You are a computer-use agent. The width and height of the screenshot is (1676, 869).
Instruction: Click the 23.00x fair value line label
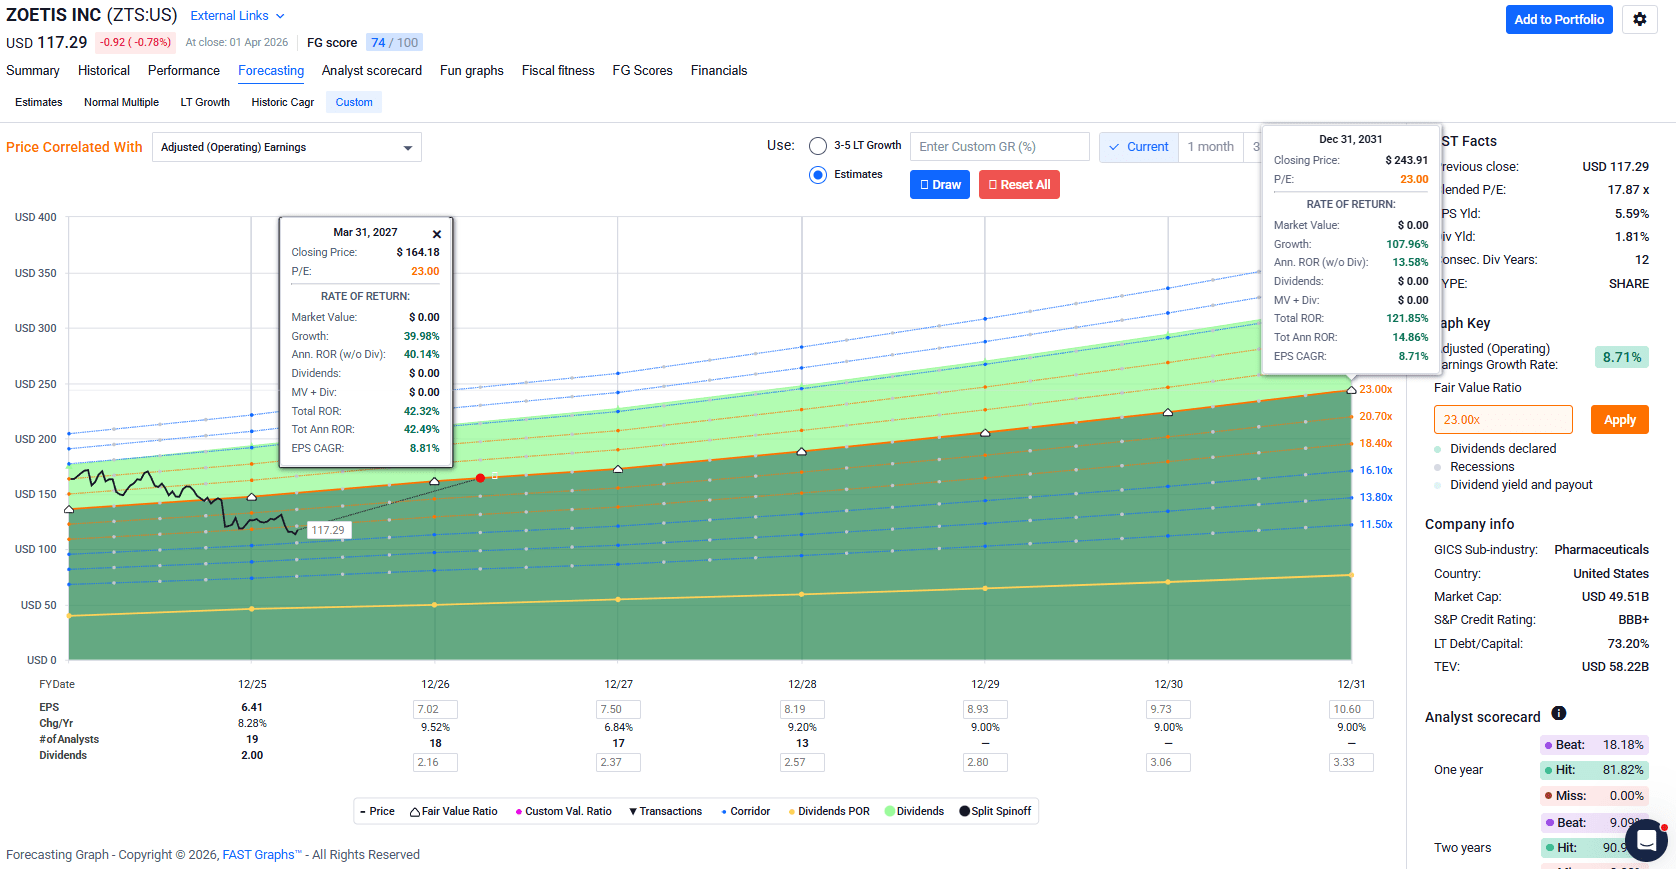[1376, 389]
